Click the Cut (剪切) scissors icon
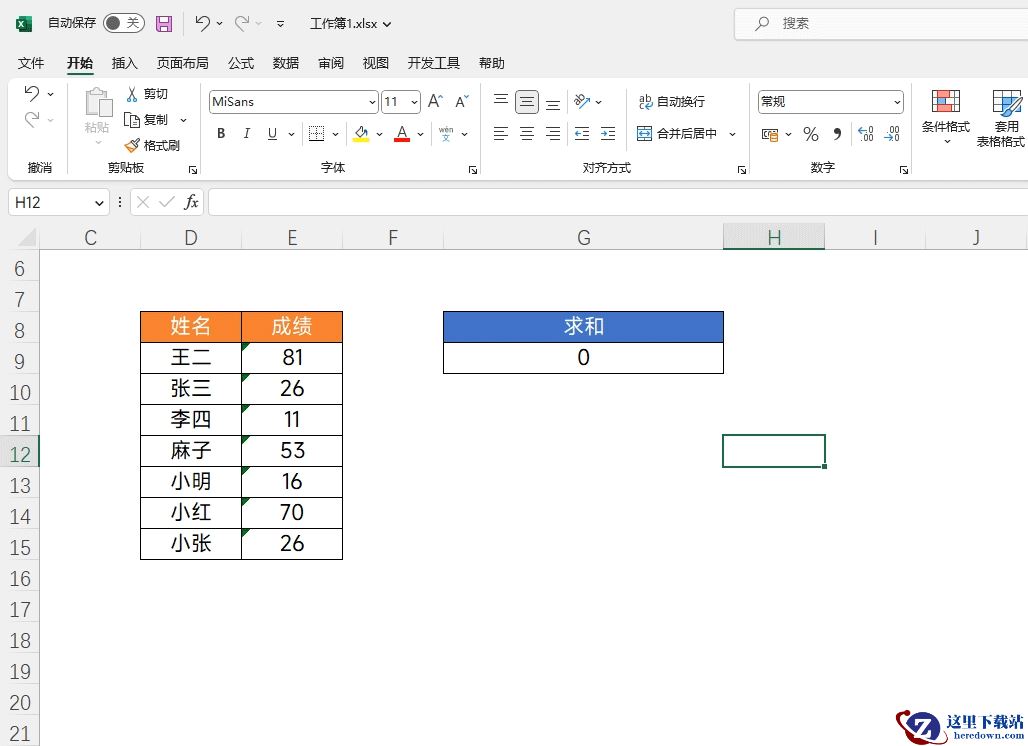 click(132, 94)
